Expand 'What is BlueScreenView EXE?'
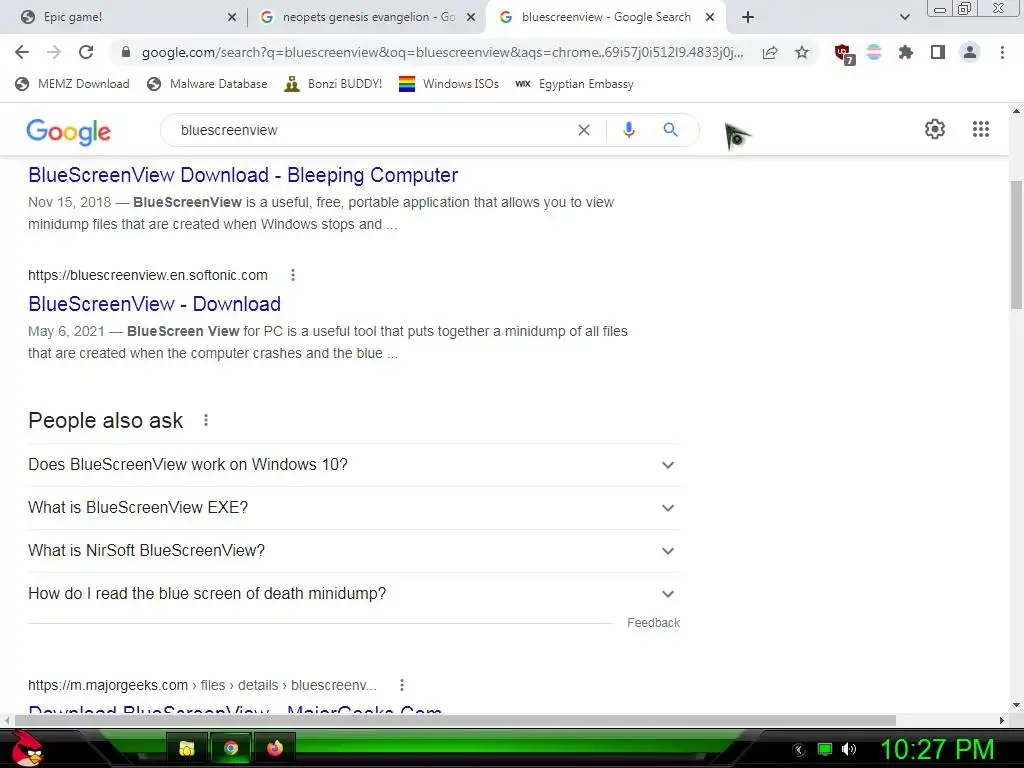 click(354, 508)
